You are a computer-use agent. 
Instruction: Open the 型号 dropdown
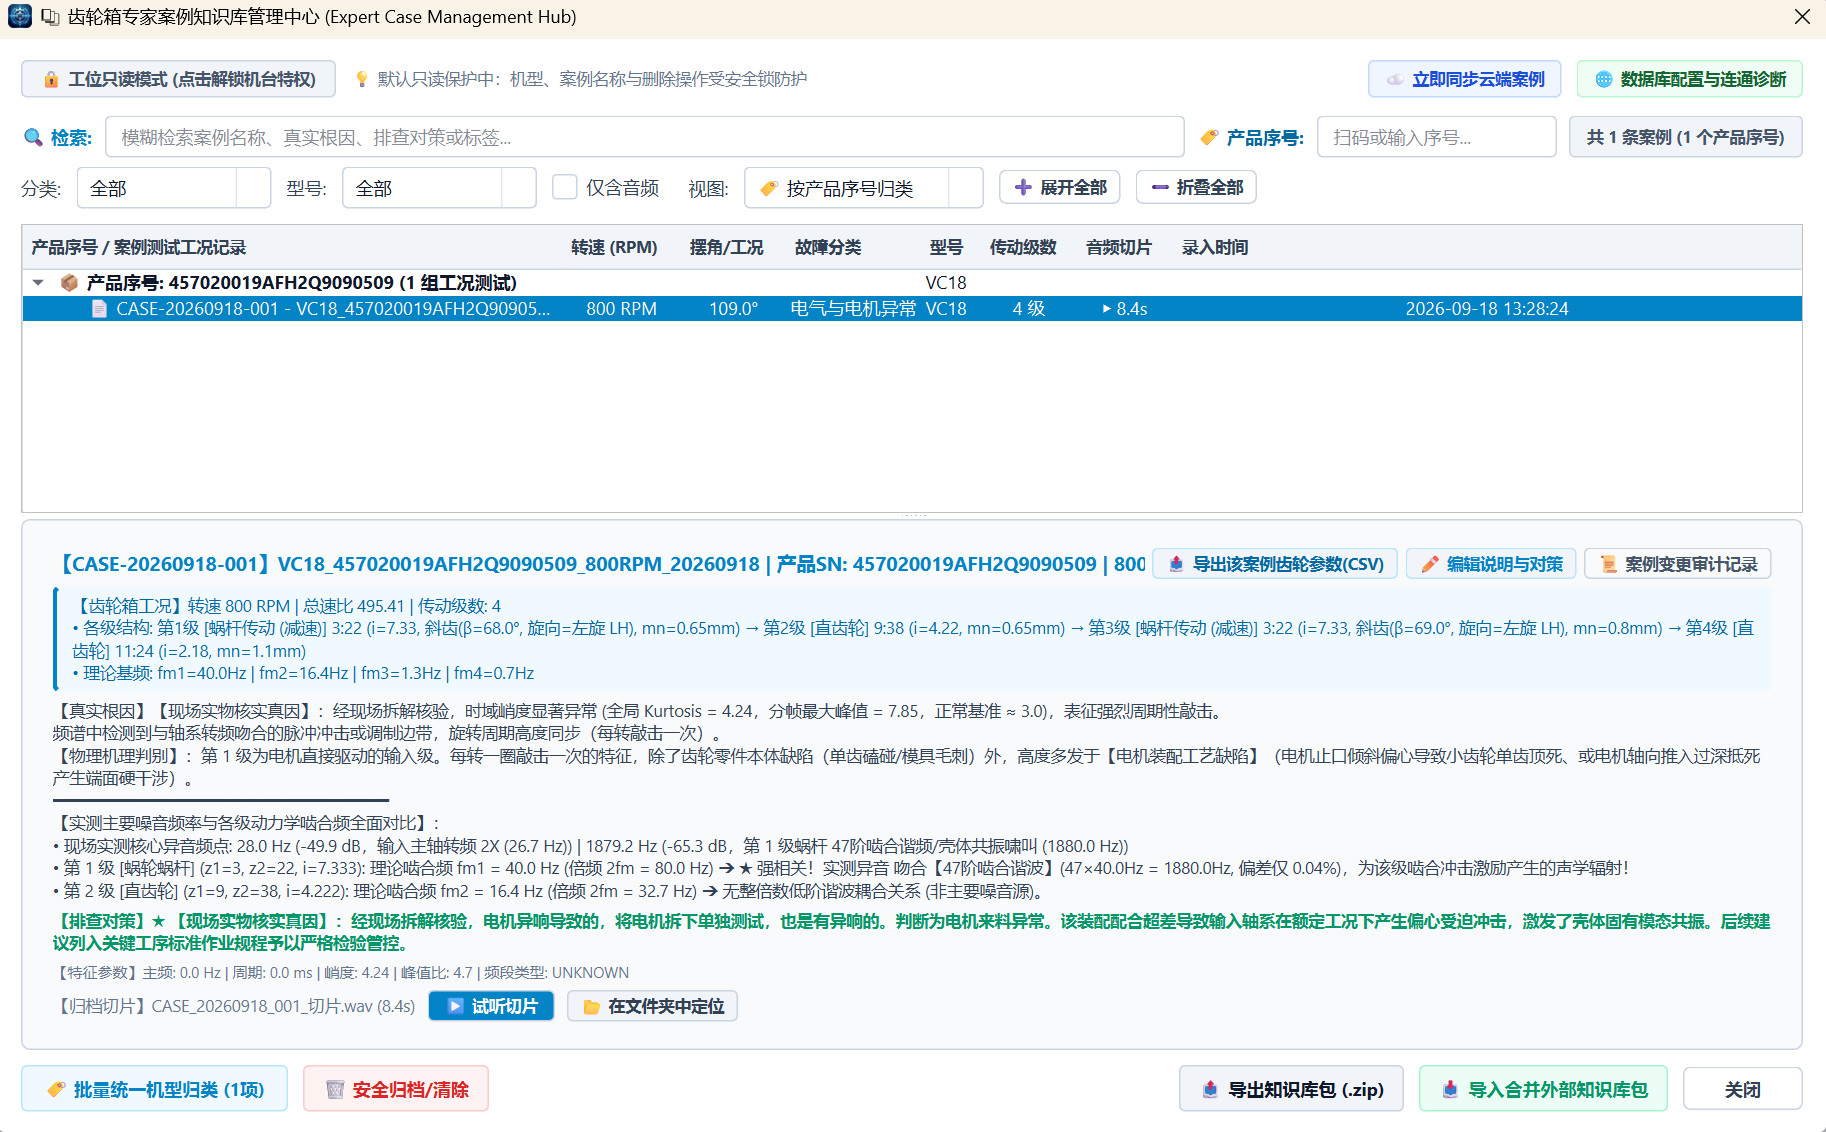click(439, 188)
